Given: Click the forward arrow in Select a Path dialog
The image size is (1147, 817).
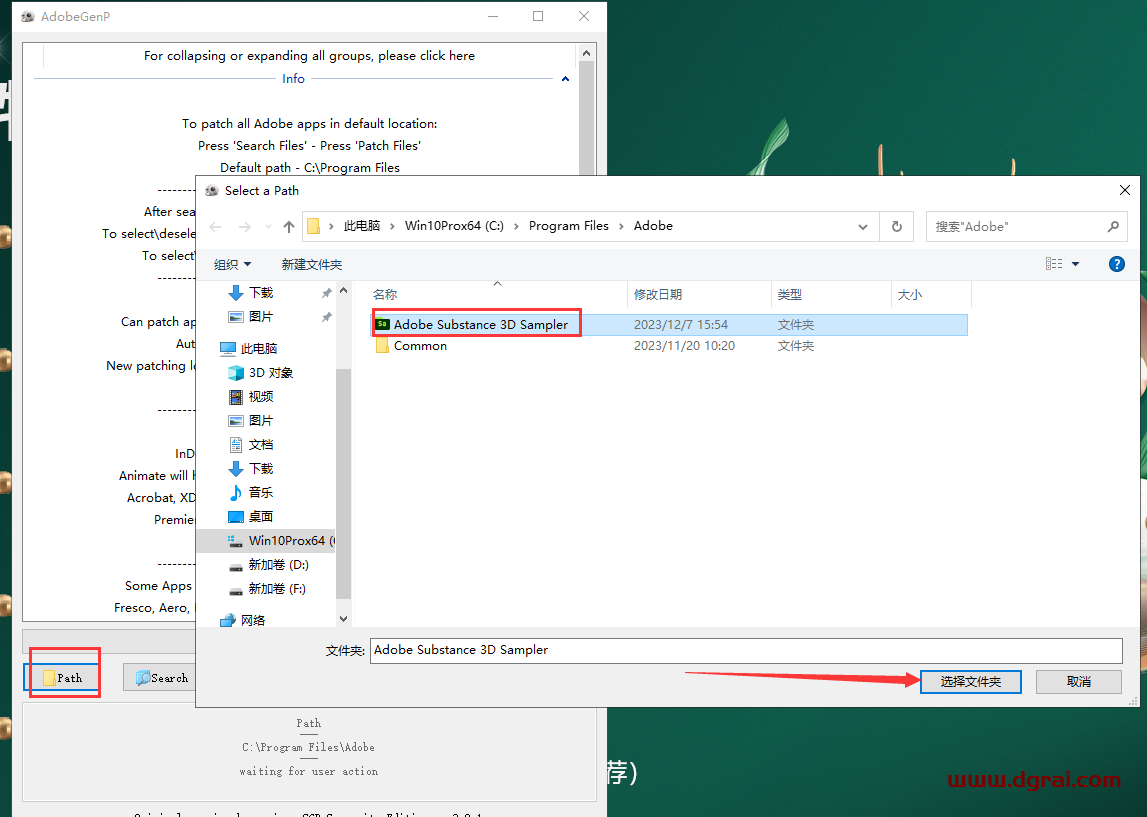Looking at the screenshot, I should [x=244, y=227].
